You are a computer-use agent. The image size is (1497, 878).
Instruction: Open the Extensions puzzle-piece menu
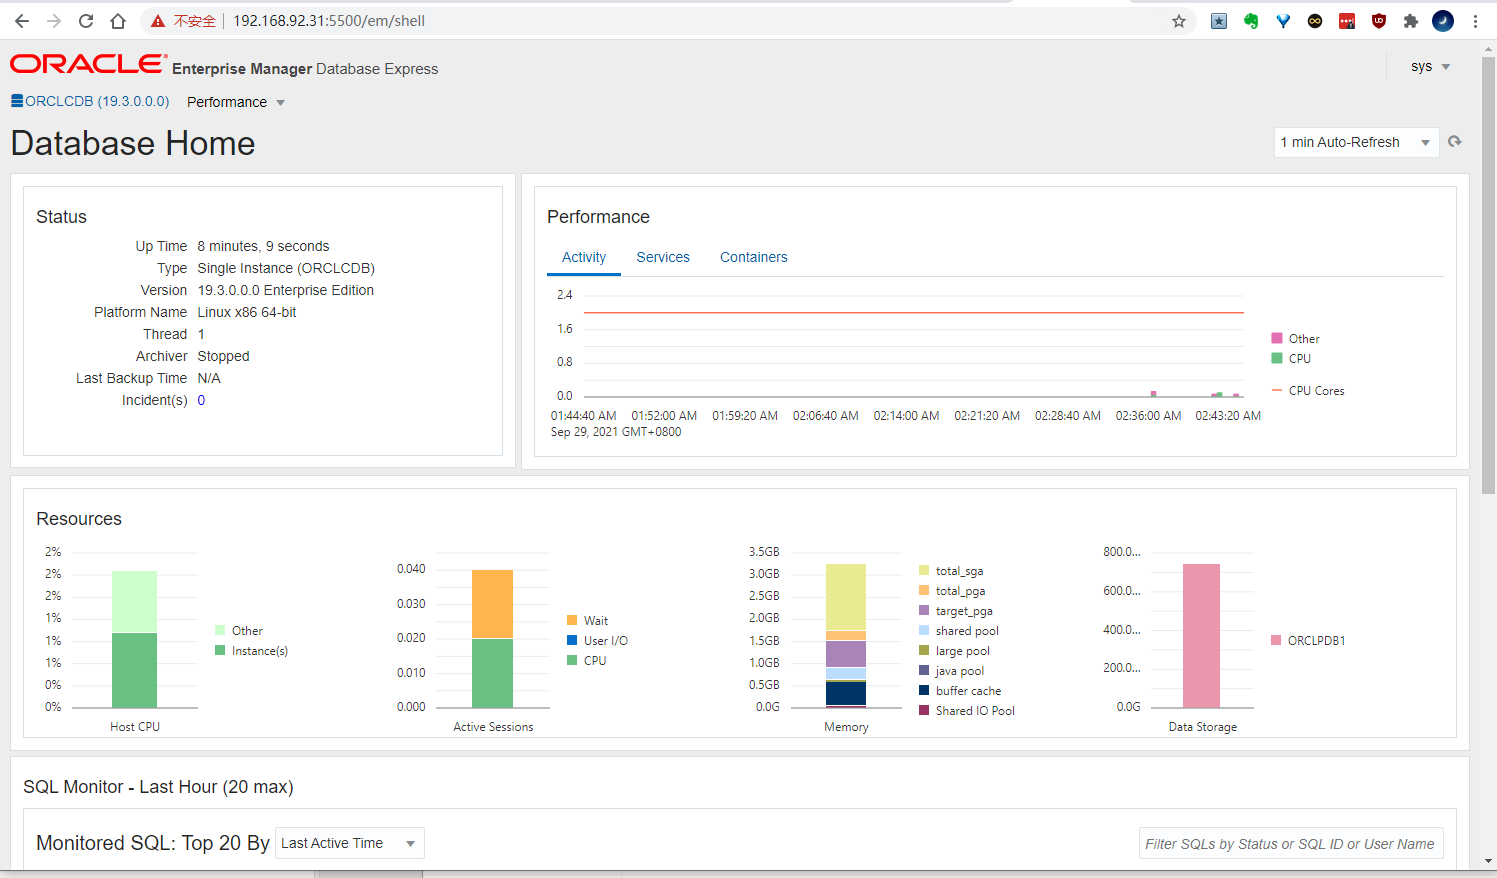(x=1411, y=21)
